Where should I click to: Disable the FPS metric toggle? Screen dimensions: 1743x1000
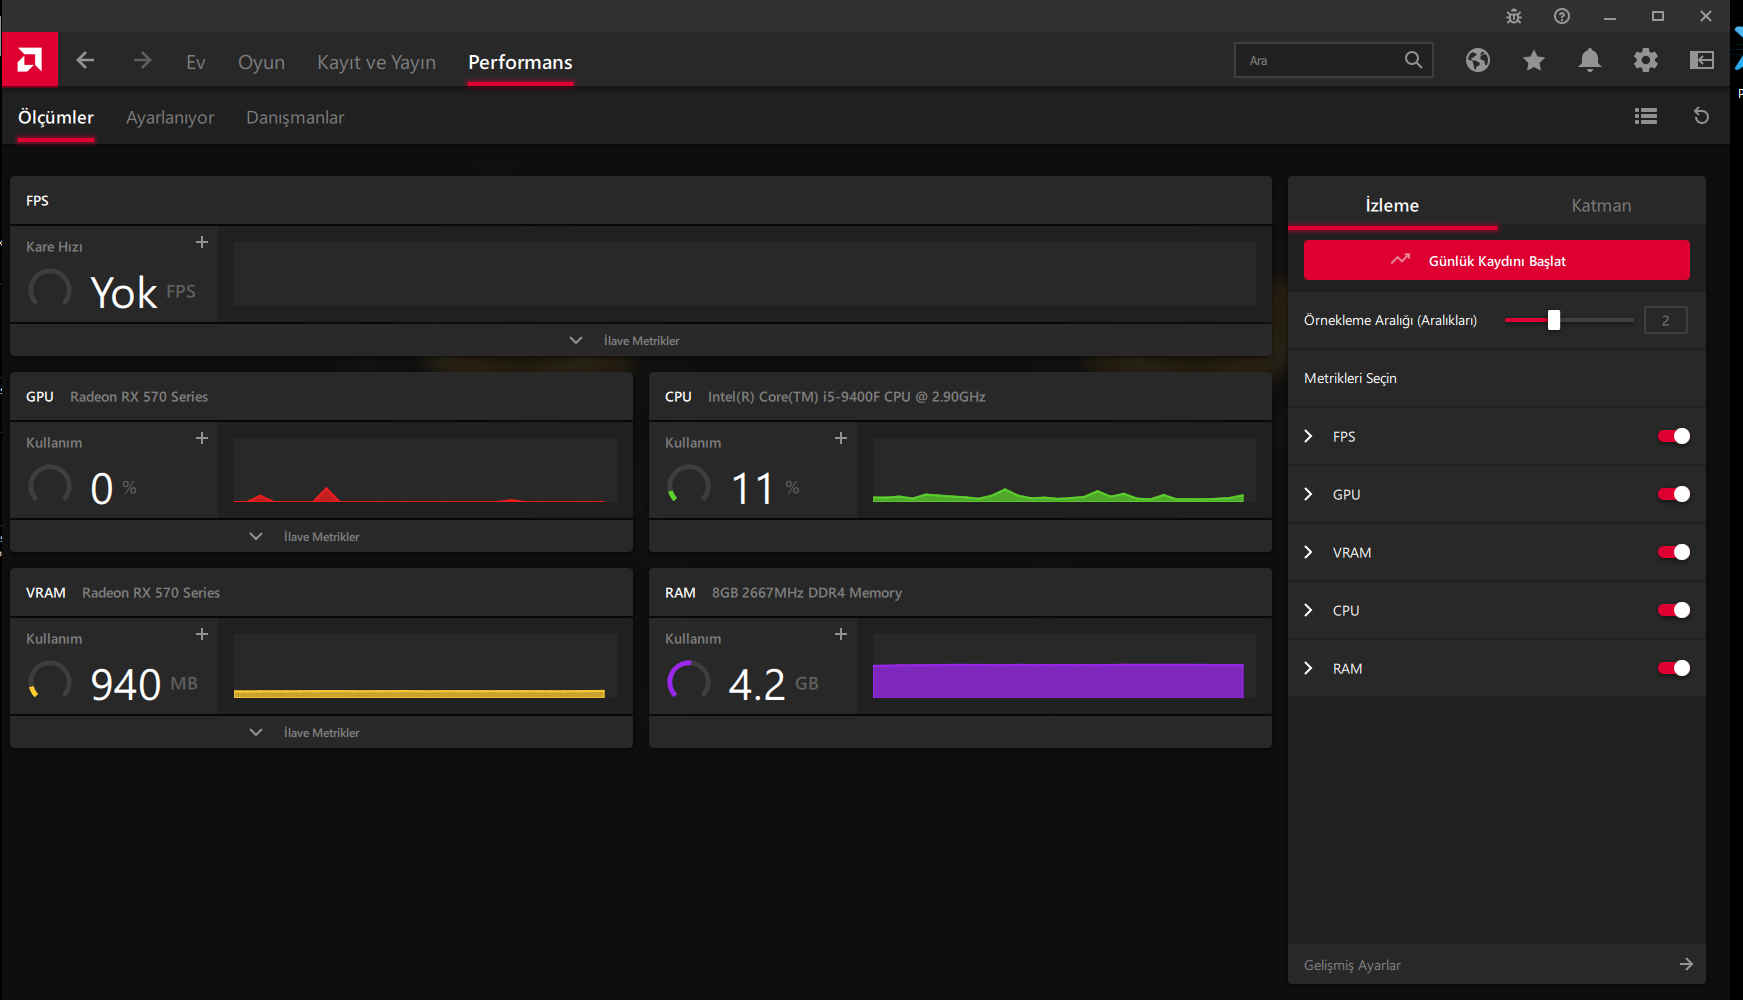1673,436
